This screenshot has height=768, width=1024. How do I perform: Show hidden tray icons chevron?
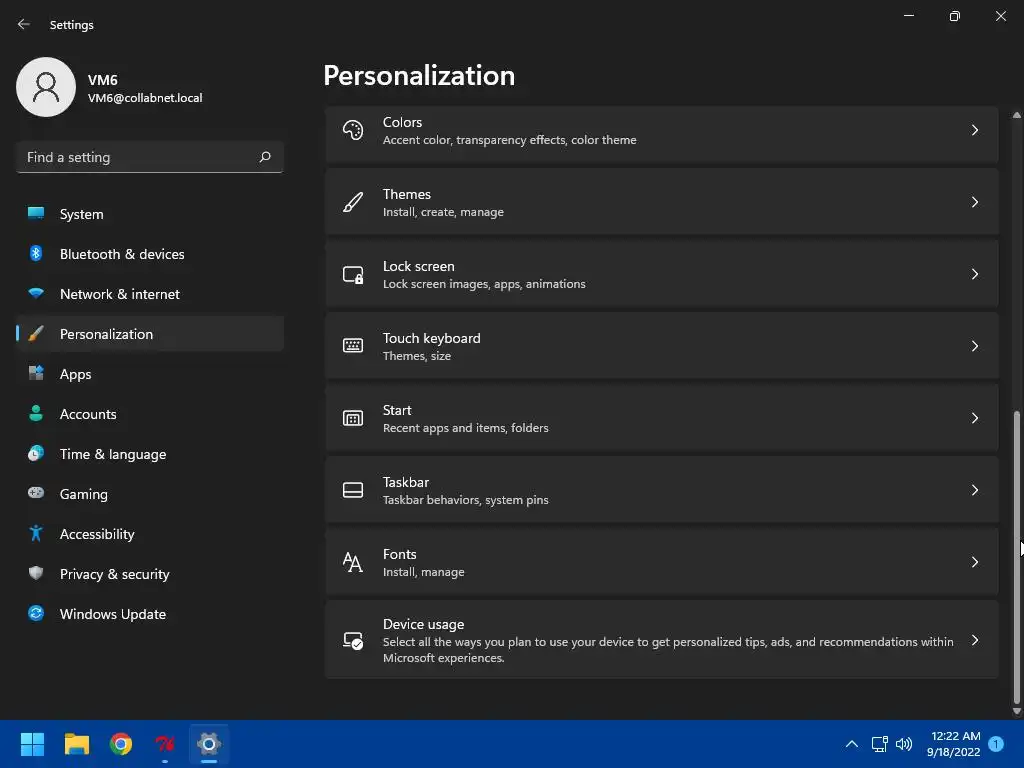[x=852, y=744]
